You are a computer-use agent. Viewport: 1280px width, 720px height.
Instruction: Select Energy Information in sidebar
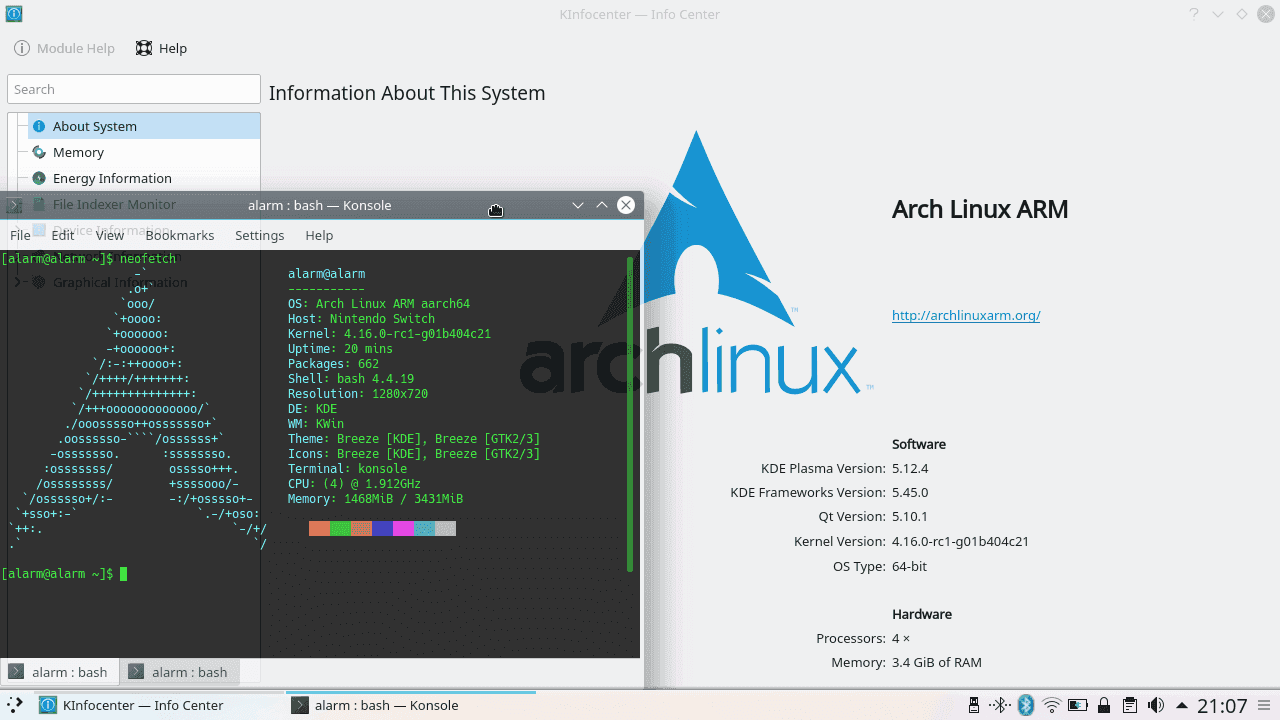[x=144, y=178]
